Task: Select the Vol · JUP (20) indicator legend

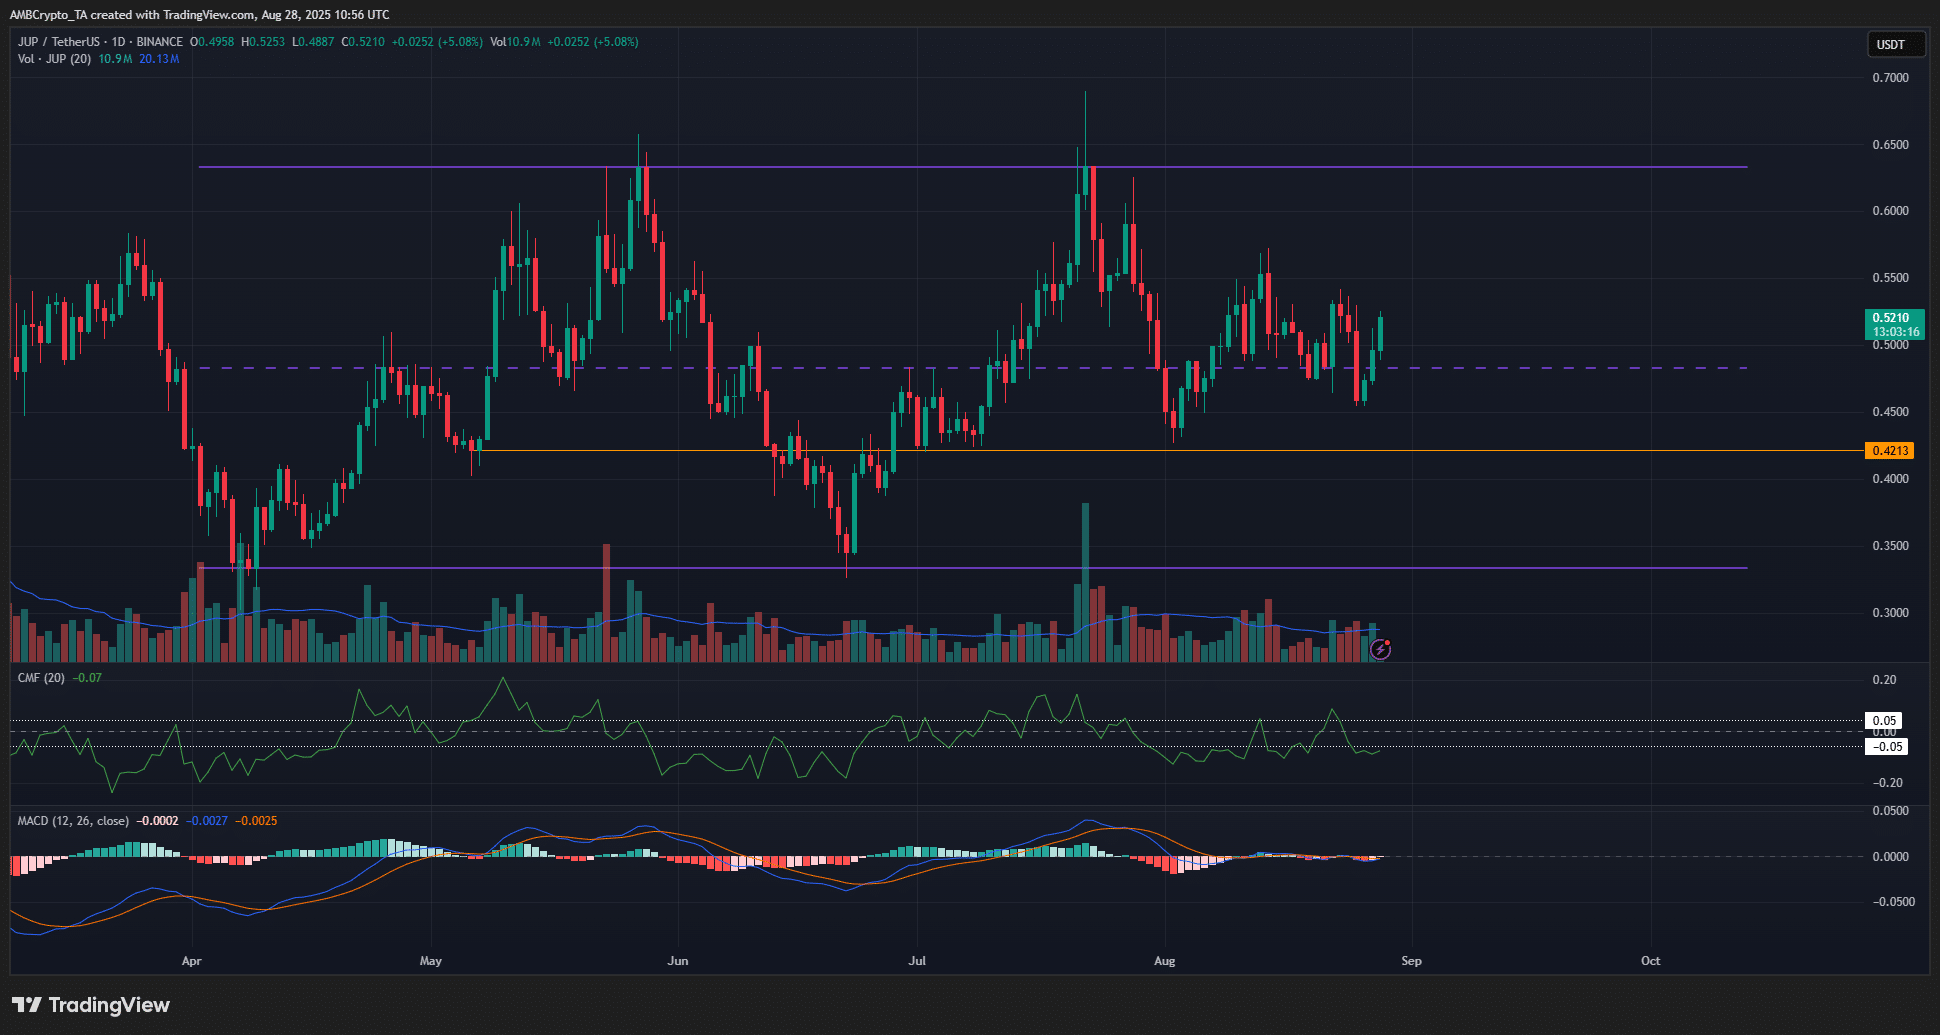Action: coord(54,59)
